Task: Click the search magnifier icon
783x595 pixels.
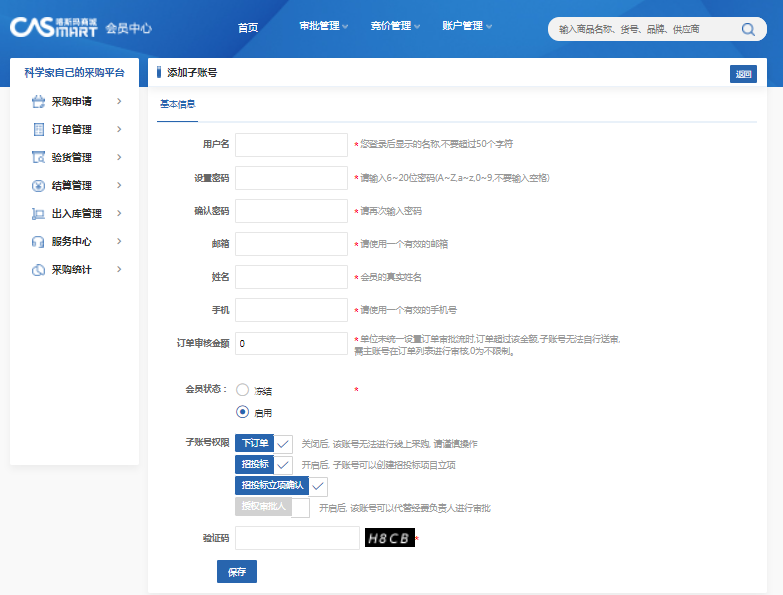Action: (748, 29)
